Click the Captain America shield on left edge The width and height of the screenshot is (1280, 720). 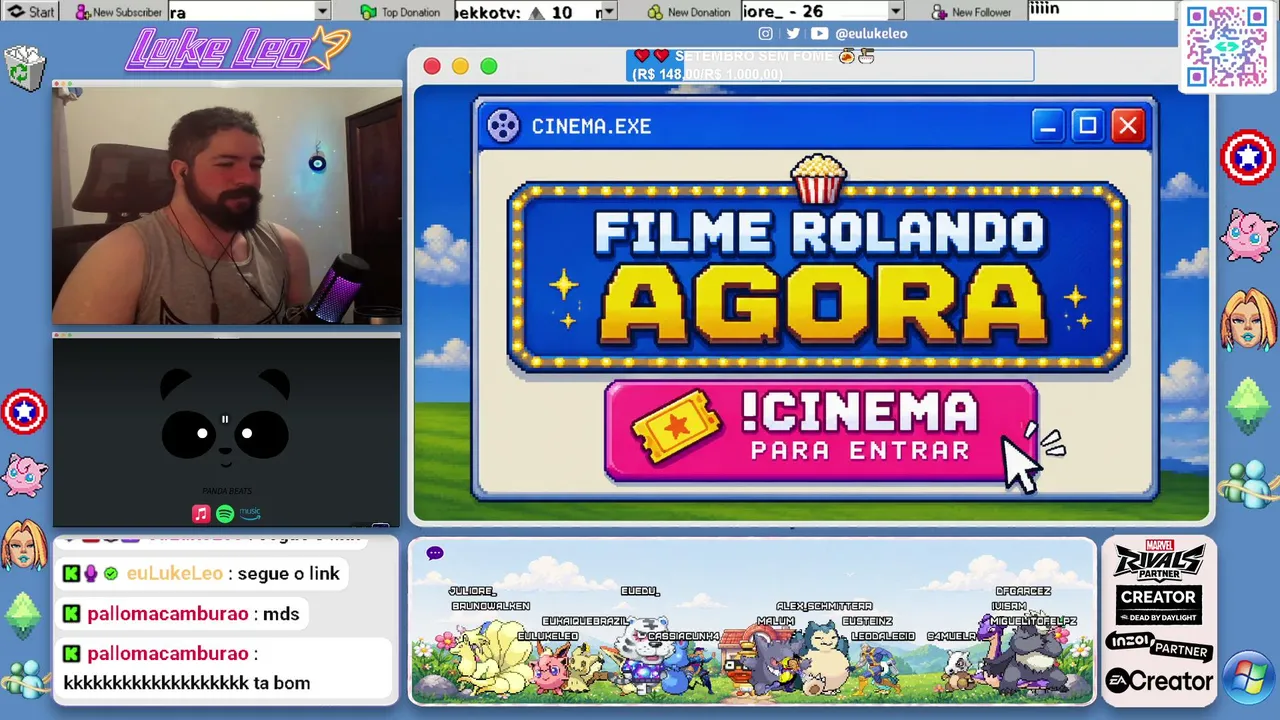pyautogui.click(x=24, y=411)
